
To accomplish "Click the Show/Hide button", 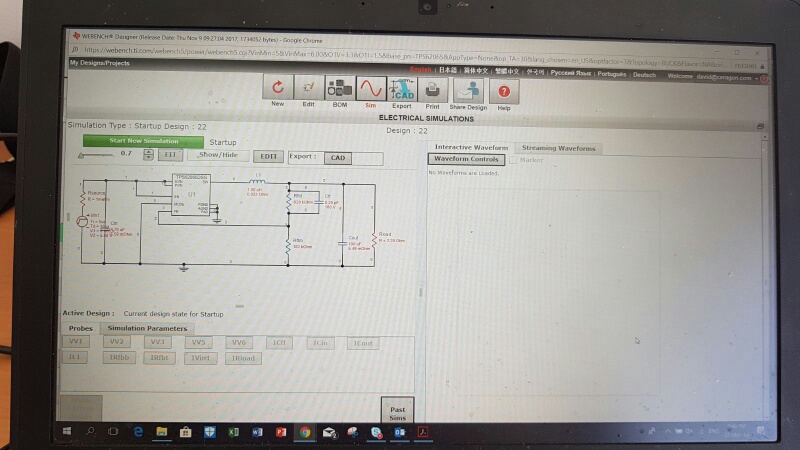I will pos(218,155).
